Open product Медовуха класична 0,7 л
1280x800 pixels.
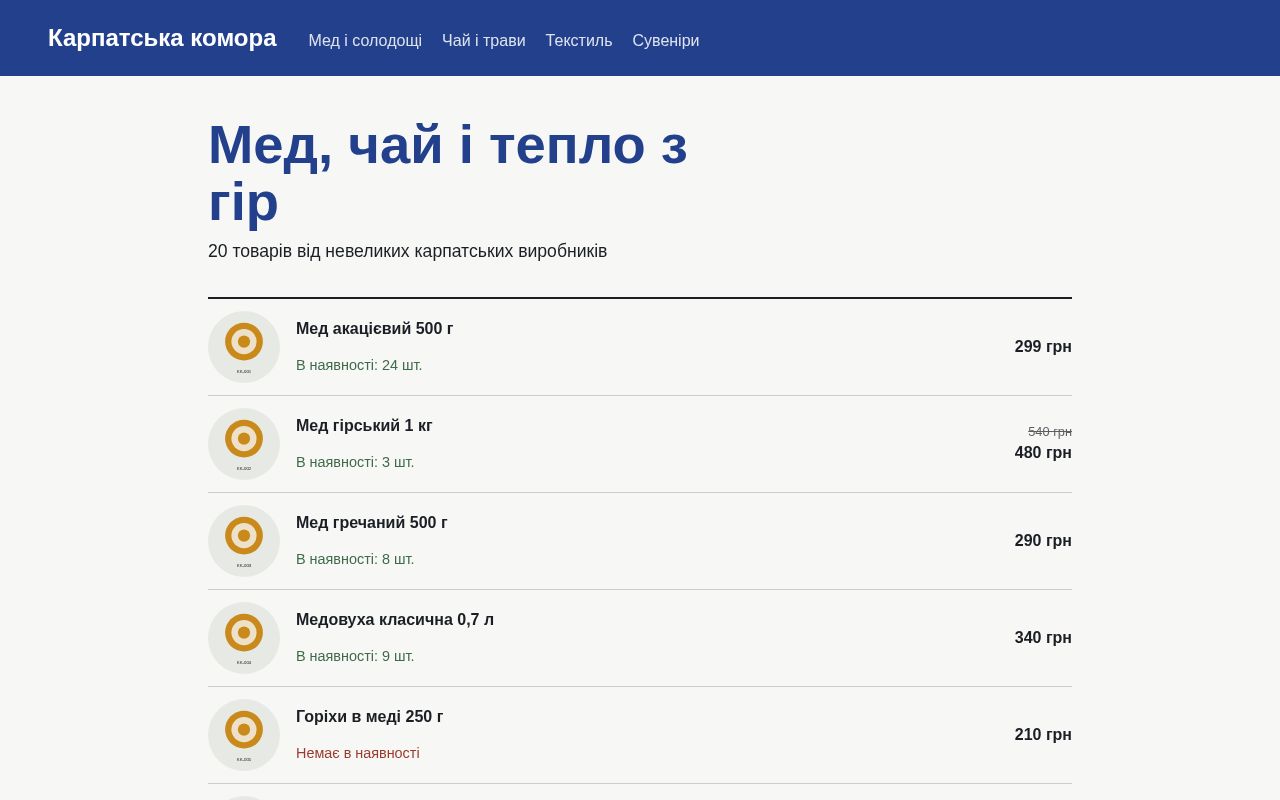point(395,620)
